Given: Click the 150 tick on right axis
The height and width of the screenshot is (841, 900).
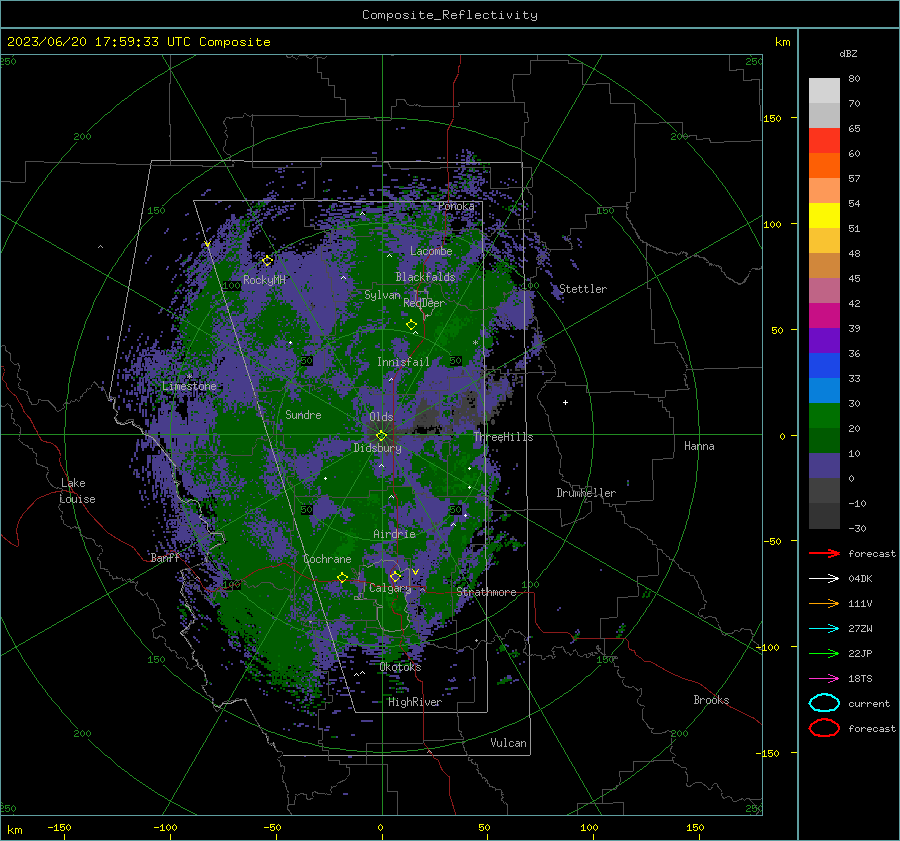Looking at the screenshot, I should pos(773,118).
